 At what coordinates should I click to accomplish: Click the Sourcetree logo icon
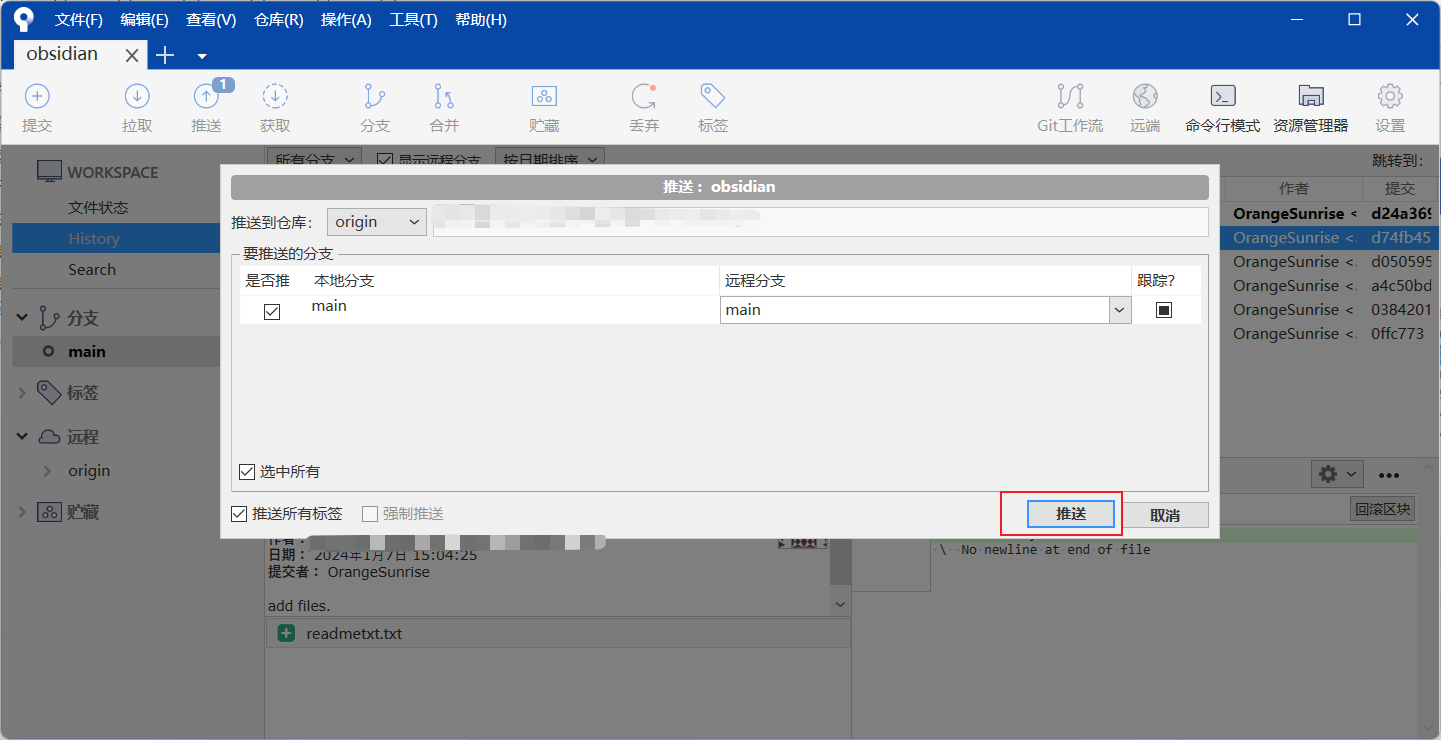[24, 19]
